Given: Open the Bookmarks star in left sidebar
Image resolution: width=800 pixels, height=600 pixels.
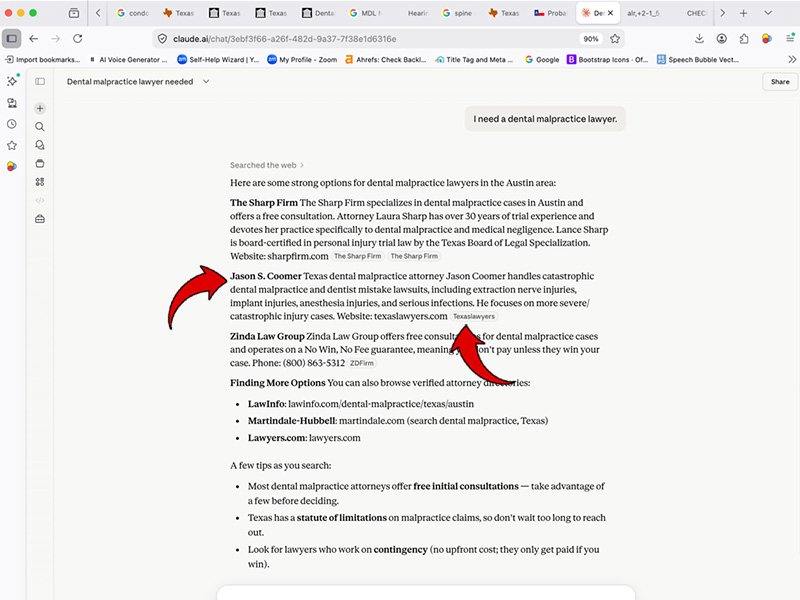Looking at the screenshot, I should pyautogui.click(x=12, y=145).
